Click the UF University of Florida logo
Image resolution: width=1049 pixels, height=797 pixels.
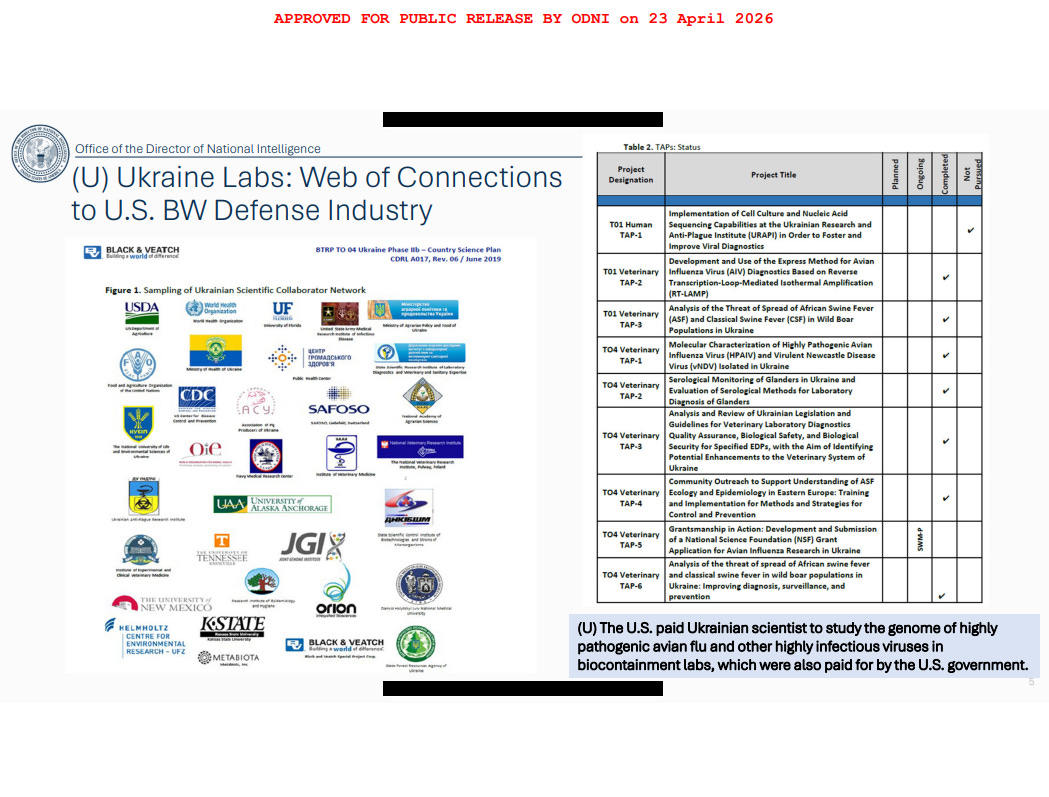click(x=282, y=310)
